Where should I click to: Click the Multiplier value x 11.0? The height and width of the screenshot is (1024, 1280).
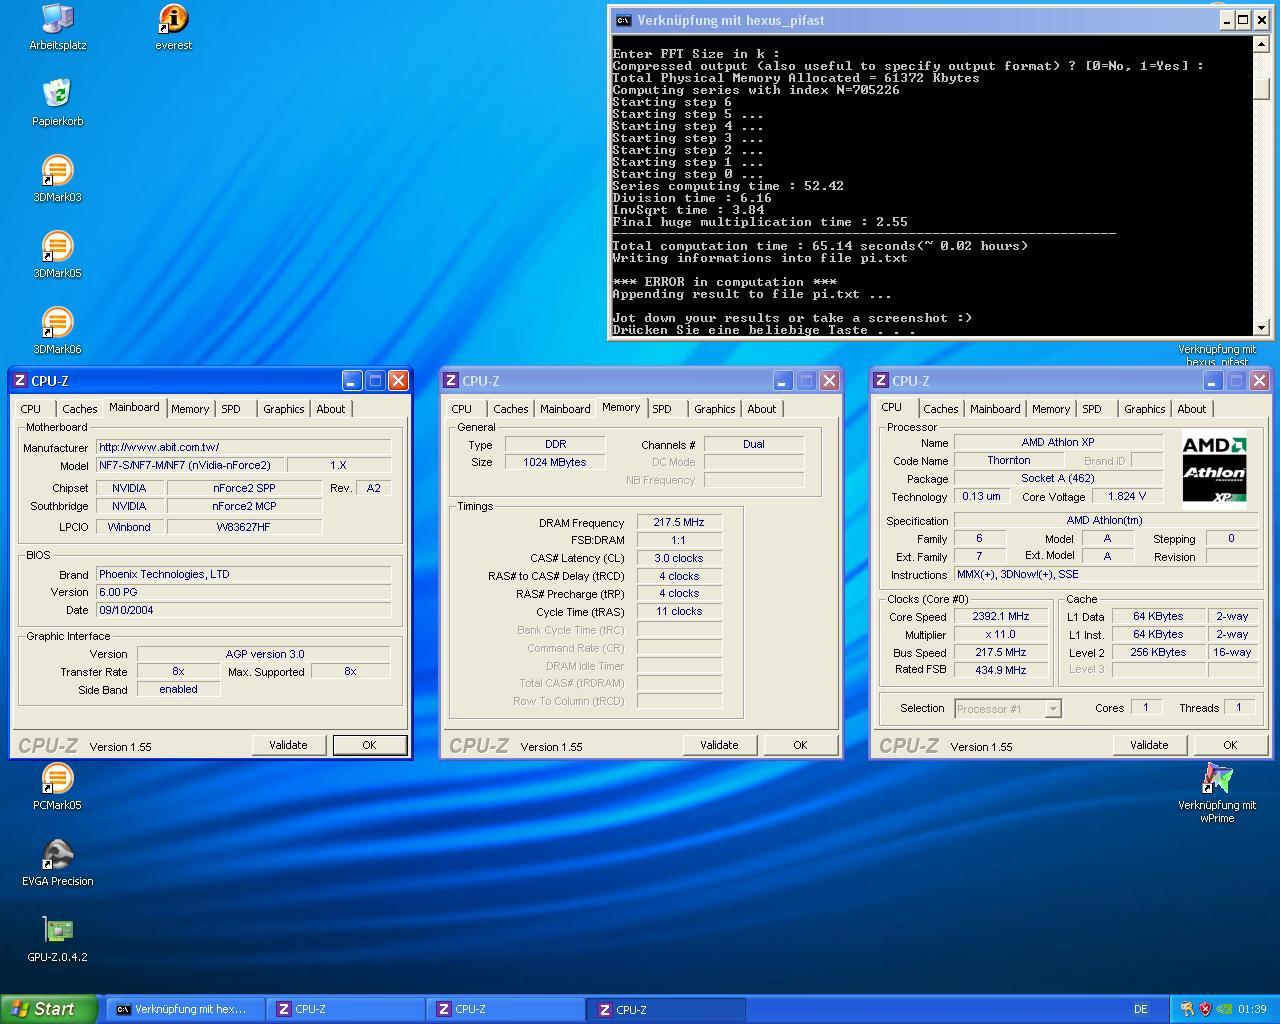[x=1000, y=635]
